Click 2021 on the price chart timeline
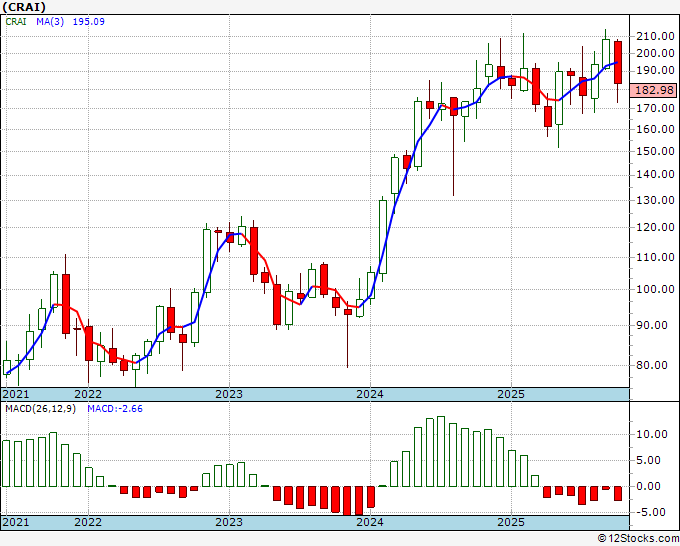 pos(16,394)
